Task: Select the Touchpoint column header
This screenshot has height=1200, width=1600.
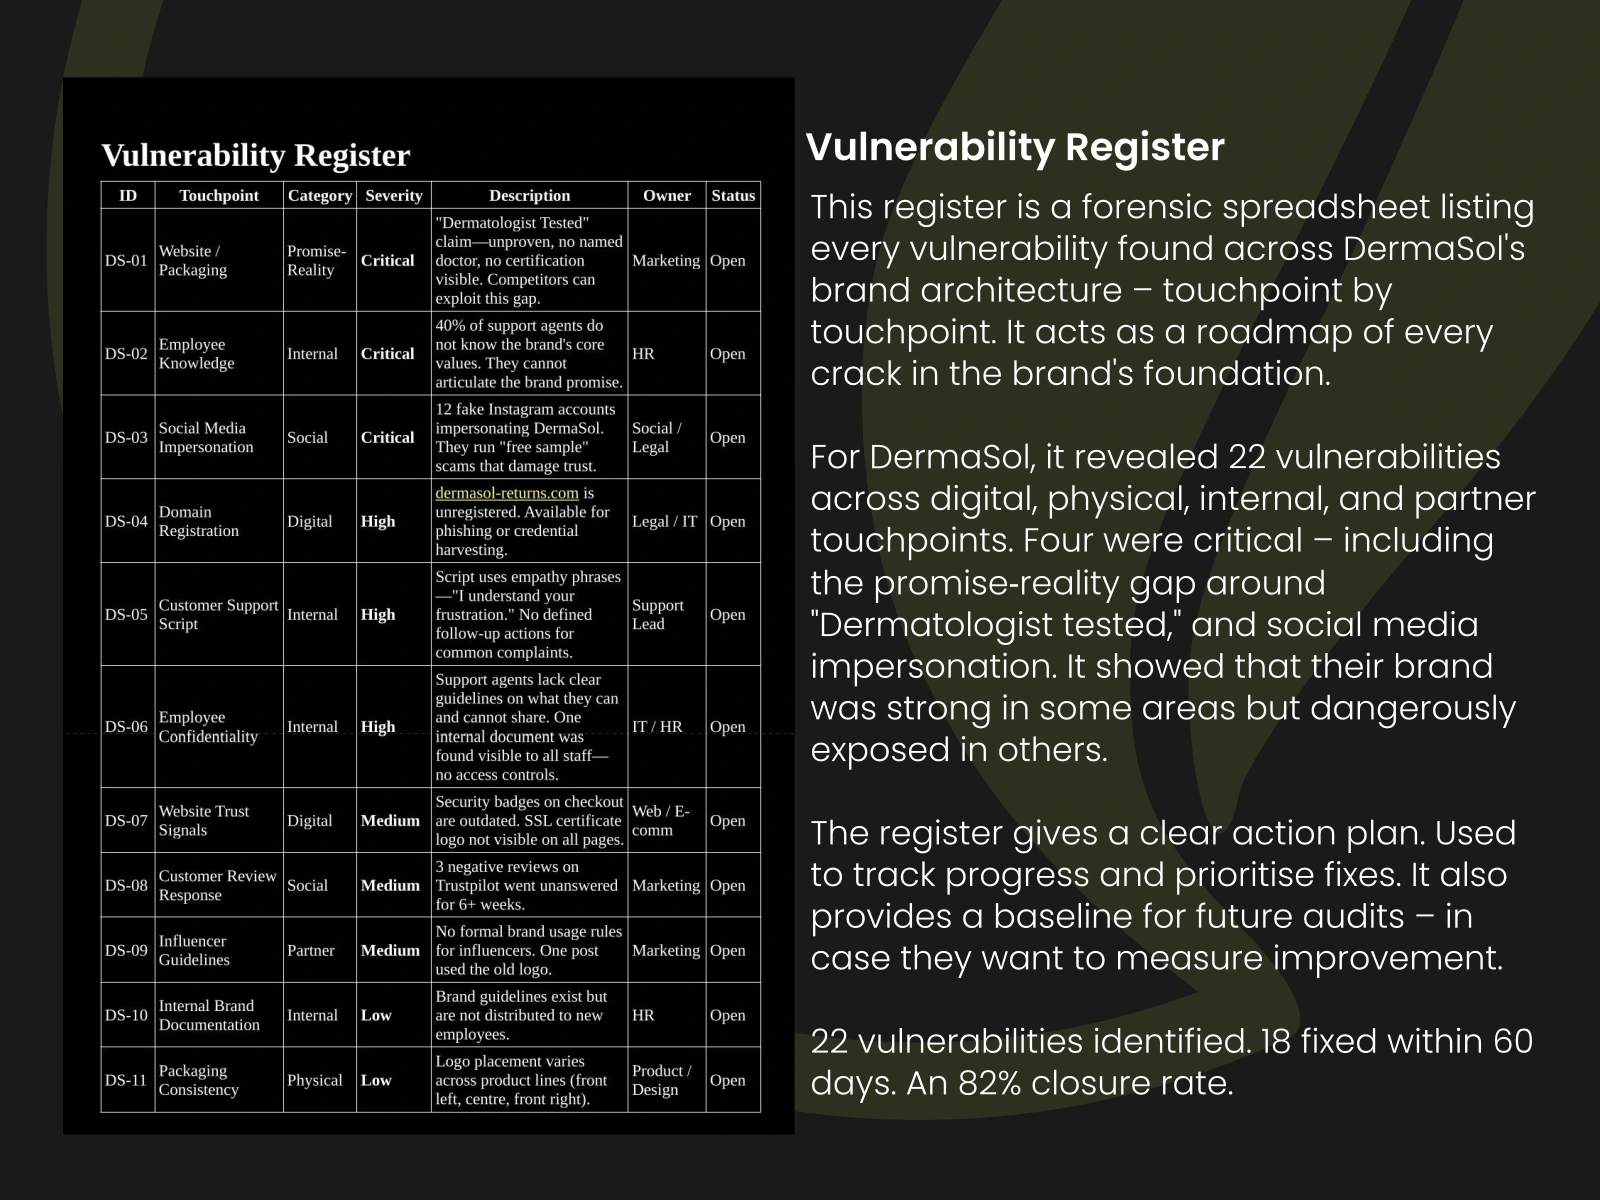Action: (x=219, y=196)
